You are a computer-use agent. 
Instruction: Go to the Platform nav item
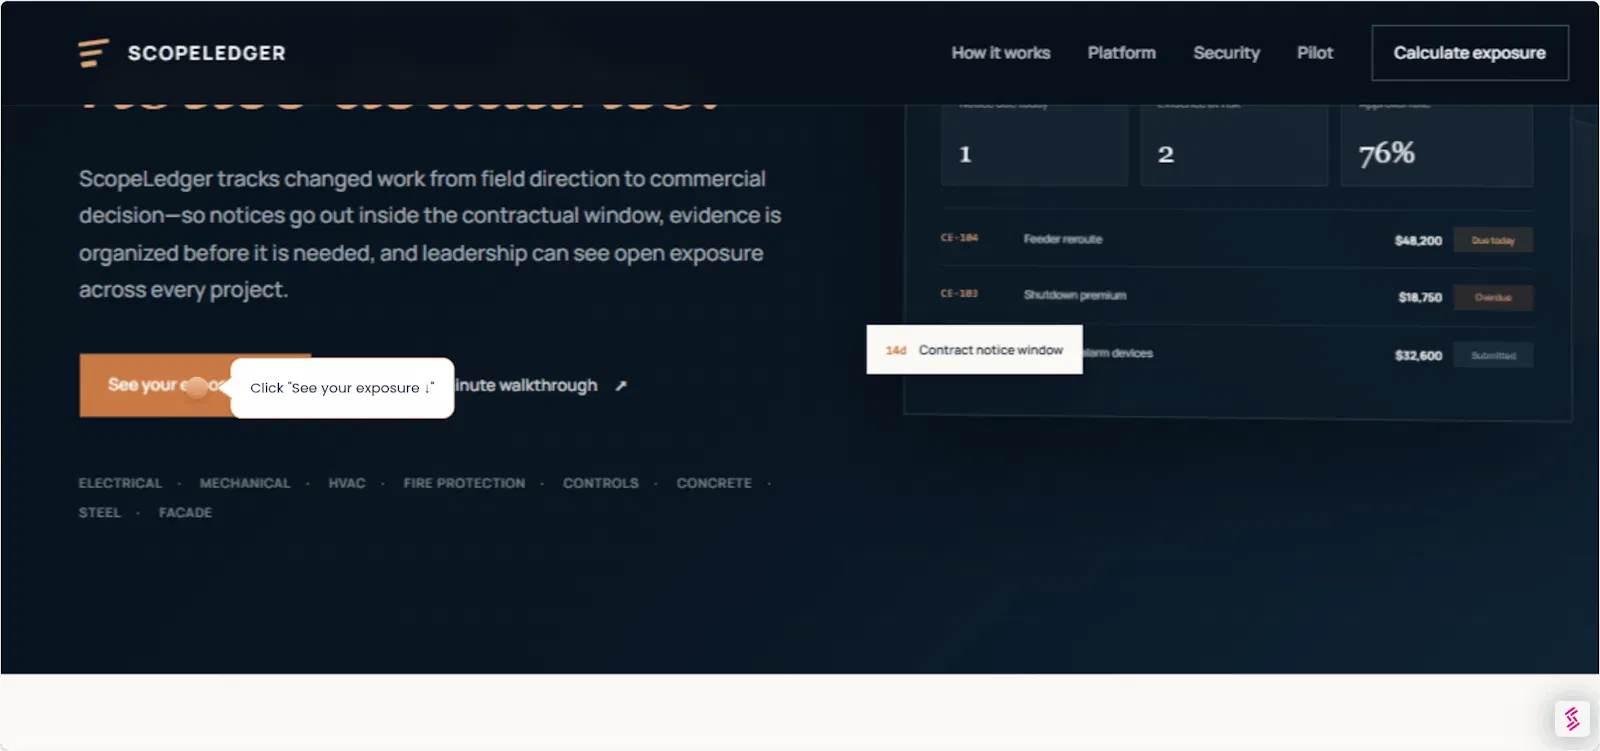point(1121,53)
